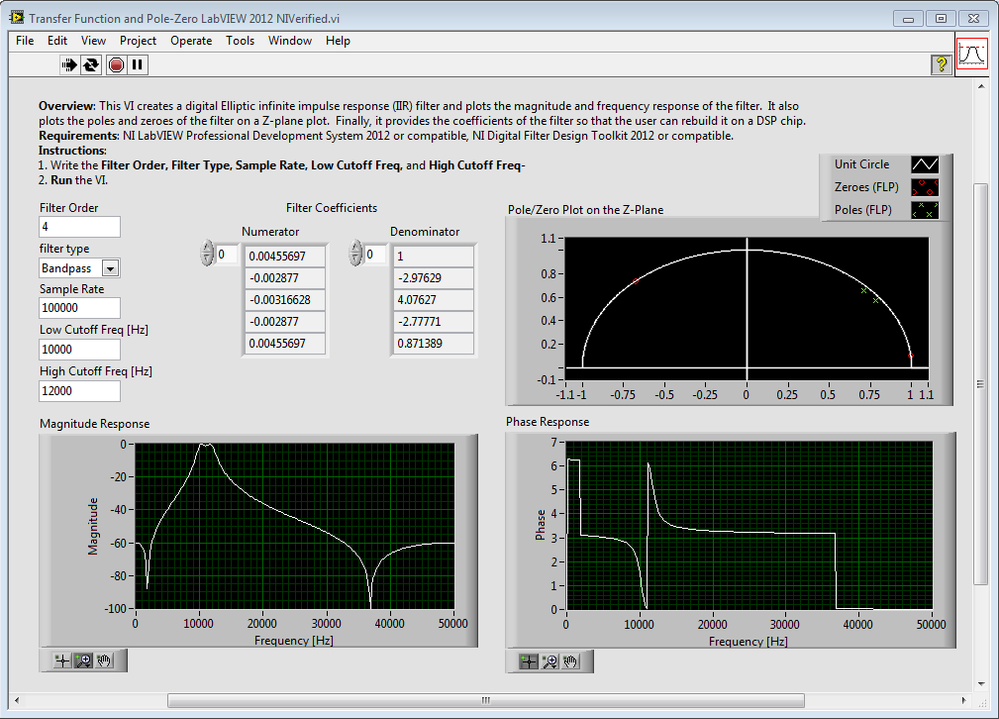
Task: Click the High Cutoff Freq field
Action: (x=80, y=391)
